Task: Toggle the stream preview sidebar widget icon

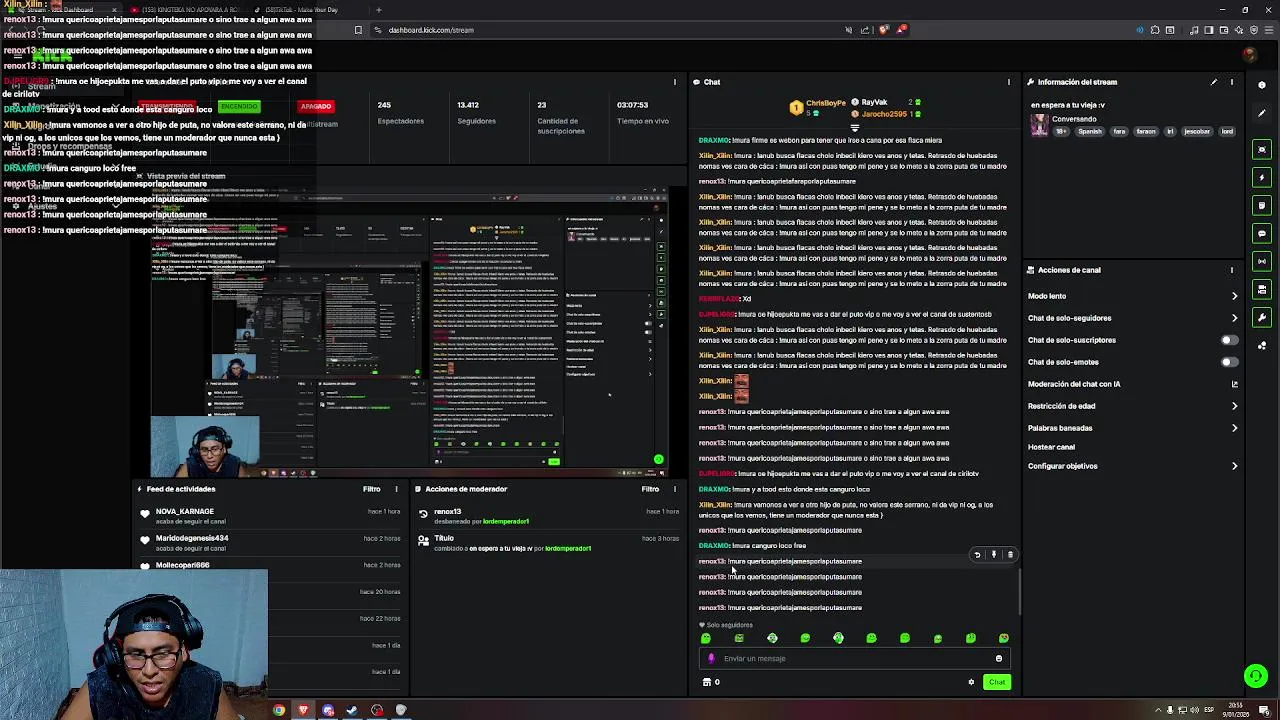Action: 1262,149
